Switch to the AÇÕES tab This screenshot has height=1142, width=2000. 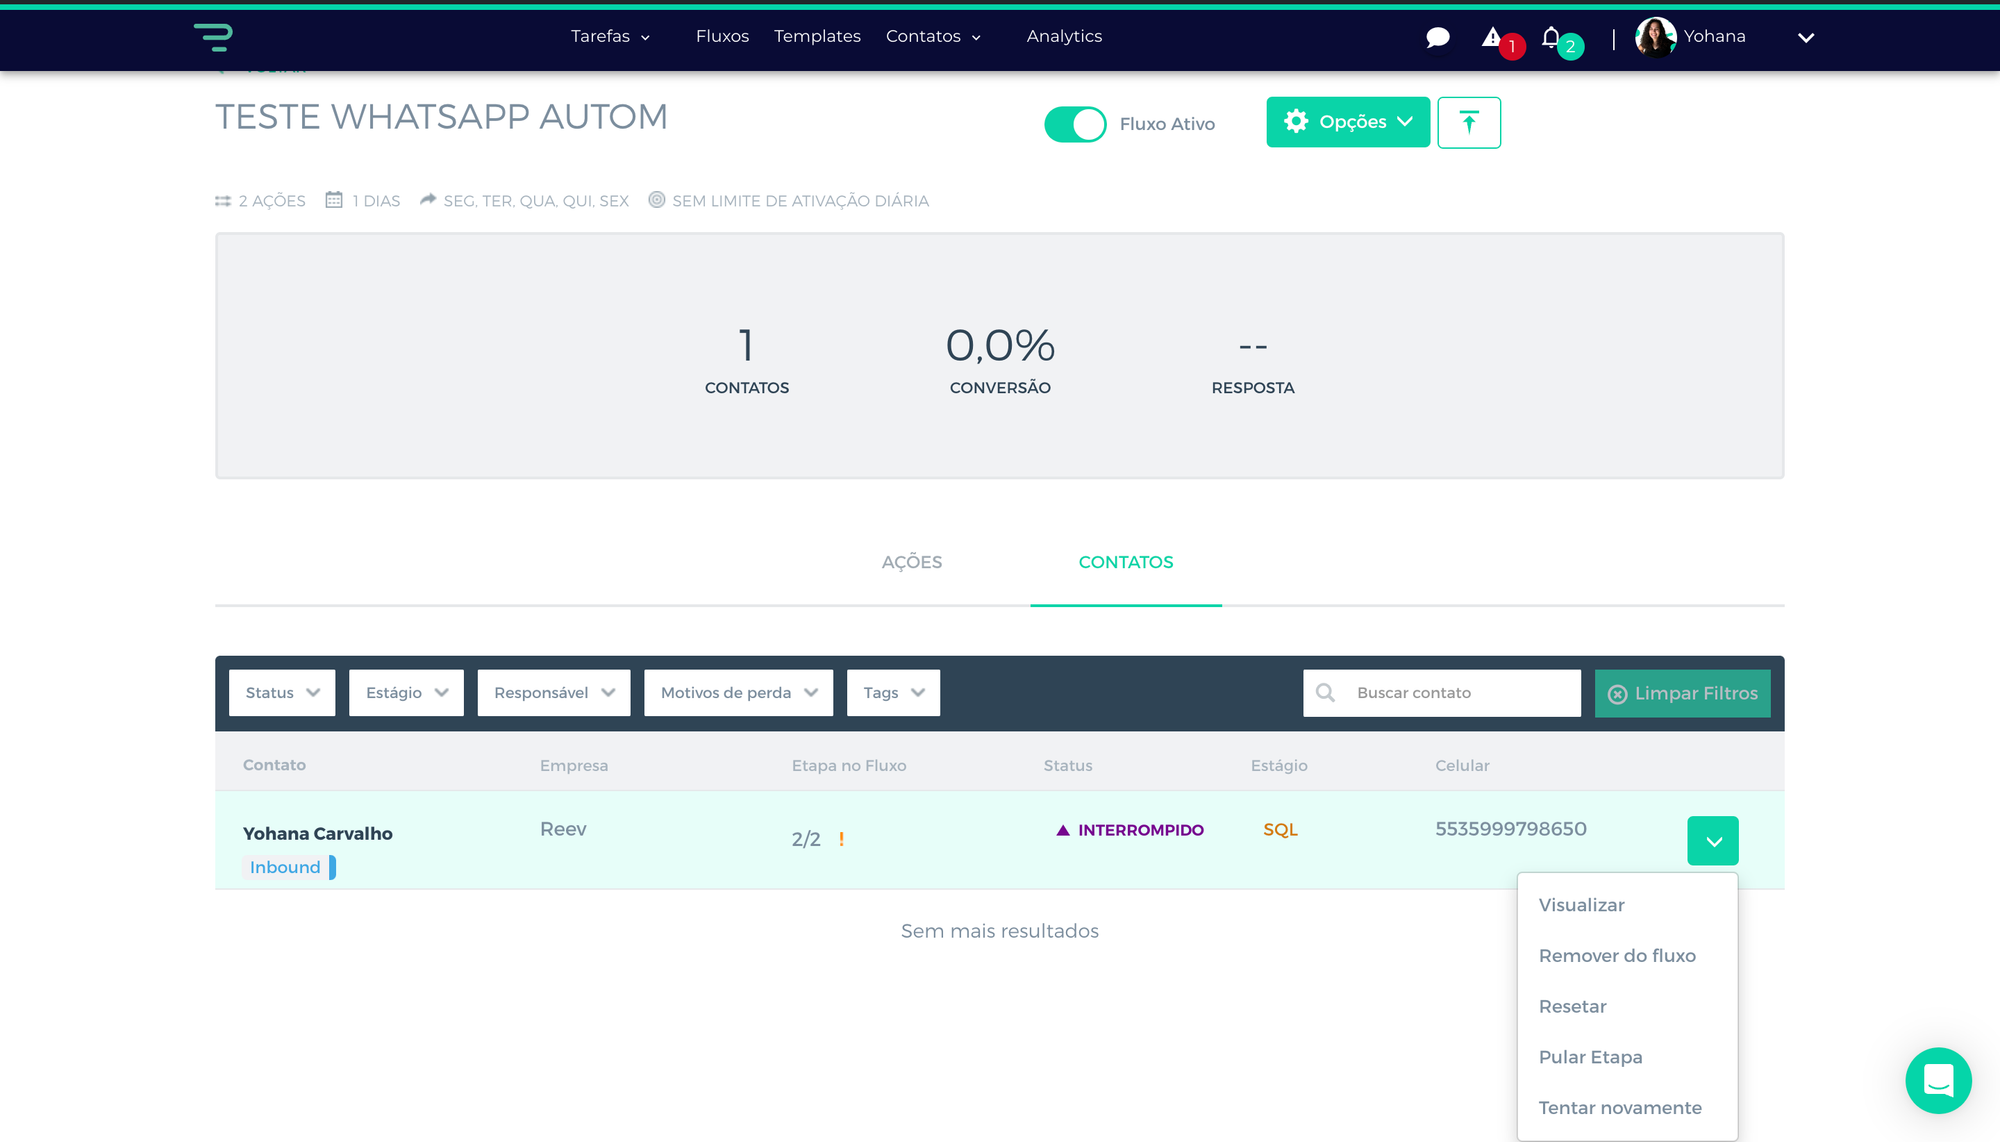click(x=911, y=562)
